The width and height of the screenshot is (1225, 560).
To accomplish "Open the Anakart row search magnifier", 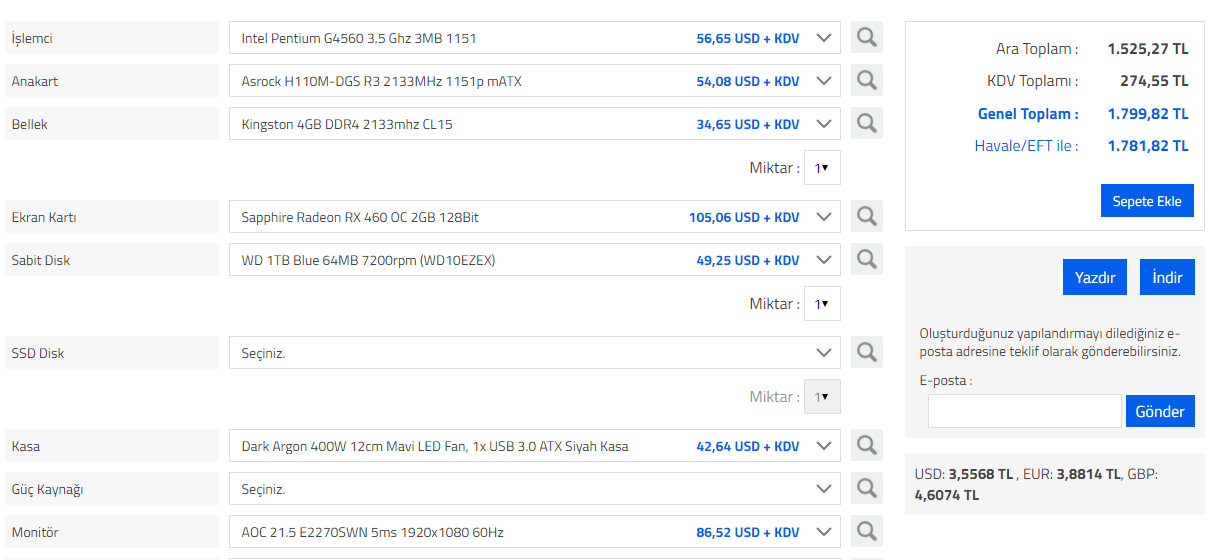I will click(867, 81).
